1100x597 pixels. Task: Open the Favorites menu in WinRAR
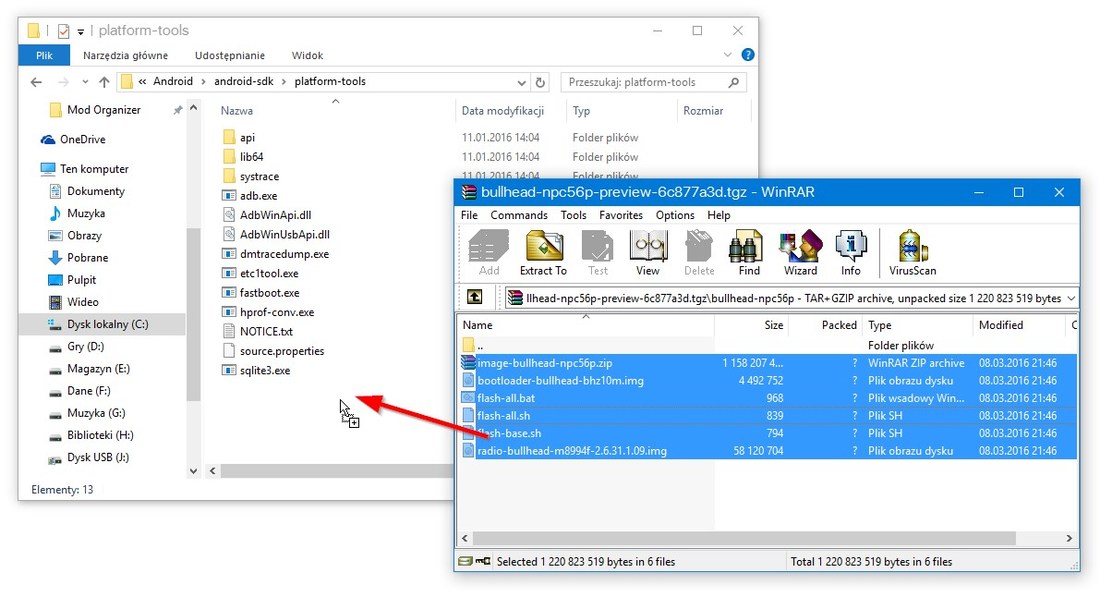tap(621, 215)
